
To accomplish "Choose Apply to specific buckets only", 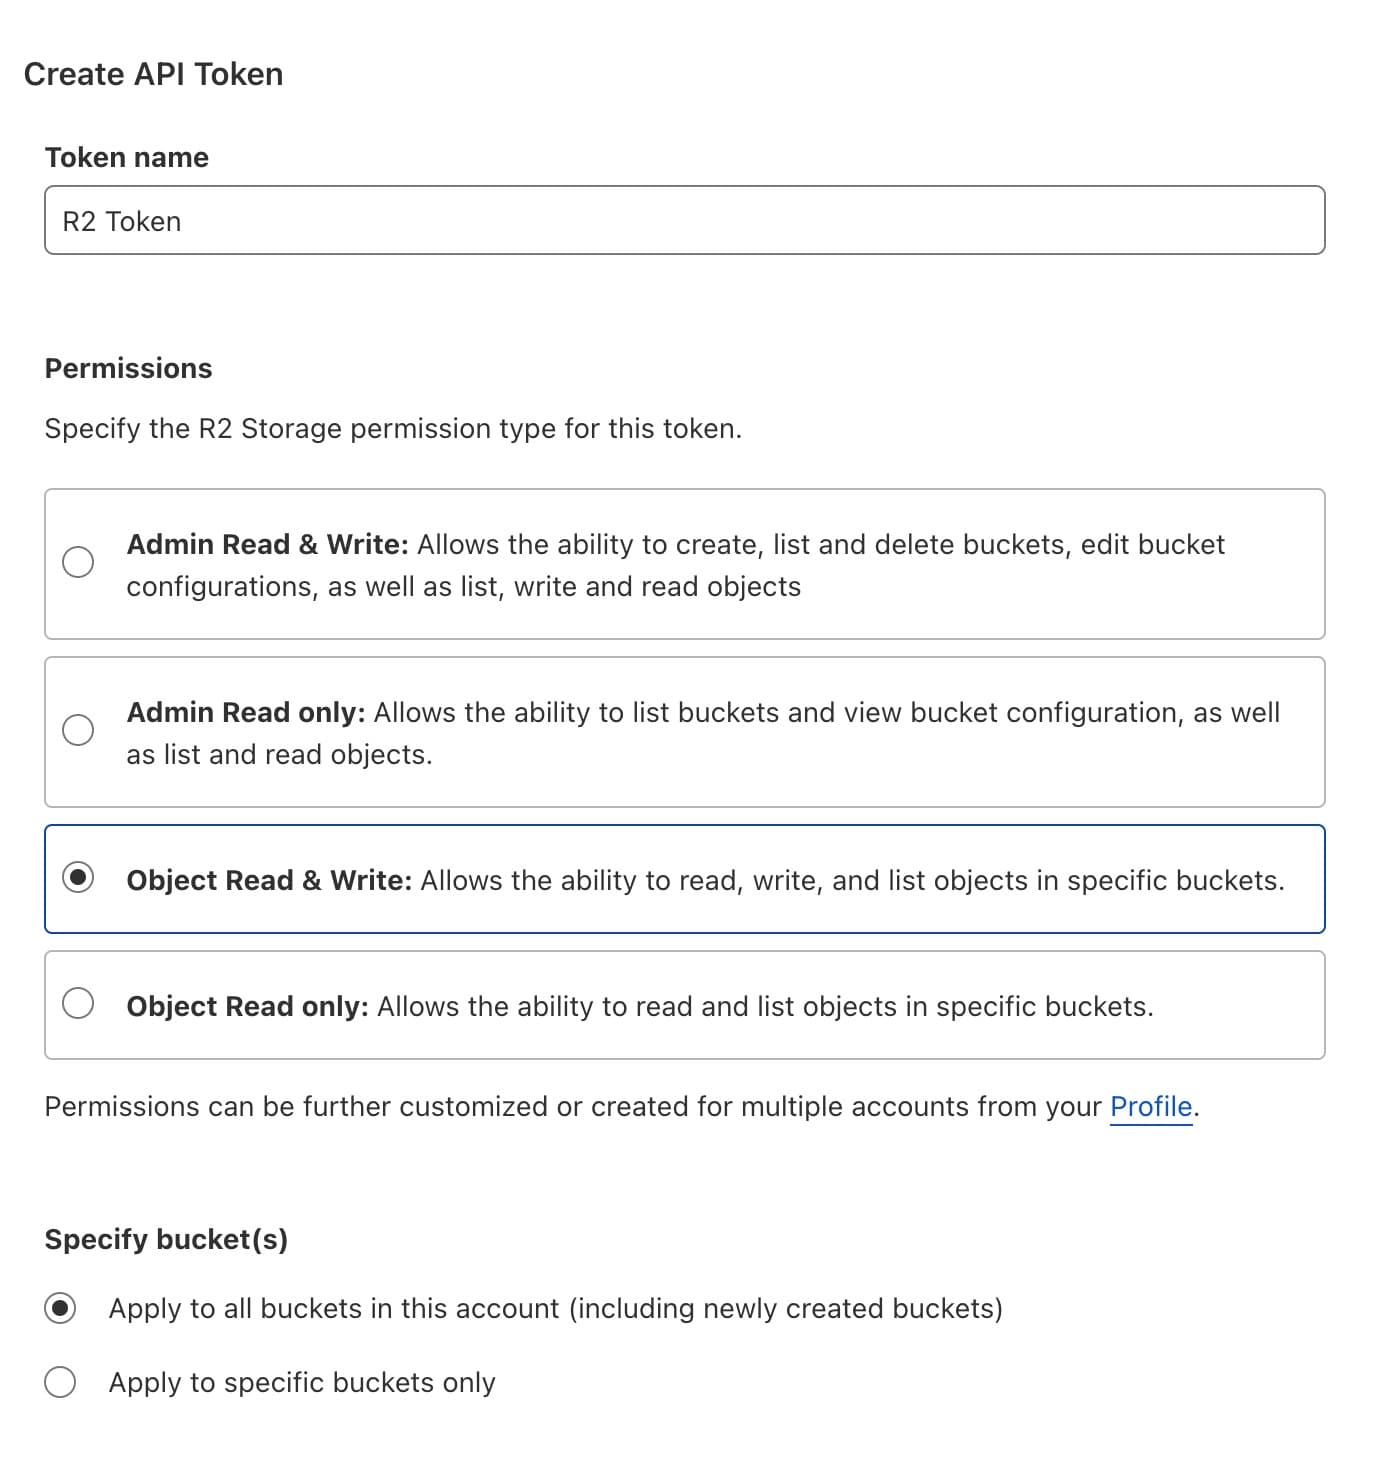I will click(x=60, y=1381).
